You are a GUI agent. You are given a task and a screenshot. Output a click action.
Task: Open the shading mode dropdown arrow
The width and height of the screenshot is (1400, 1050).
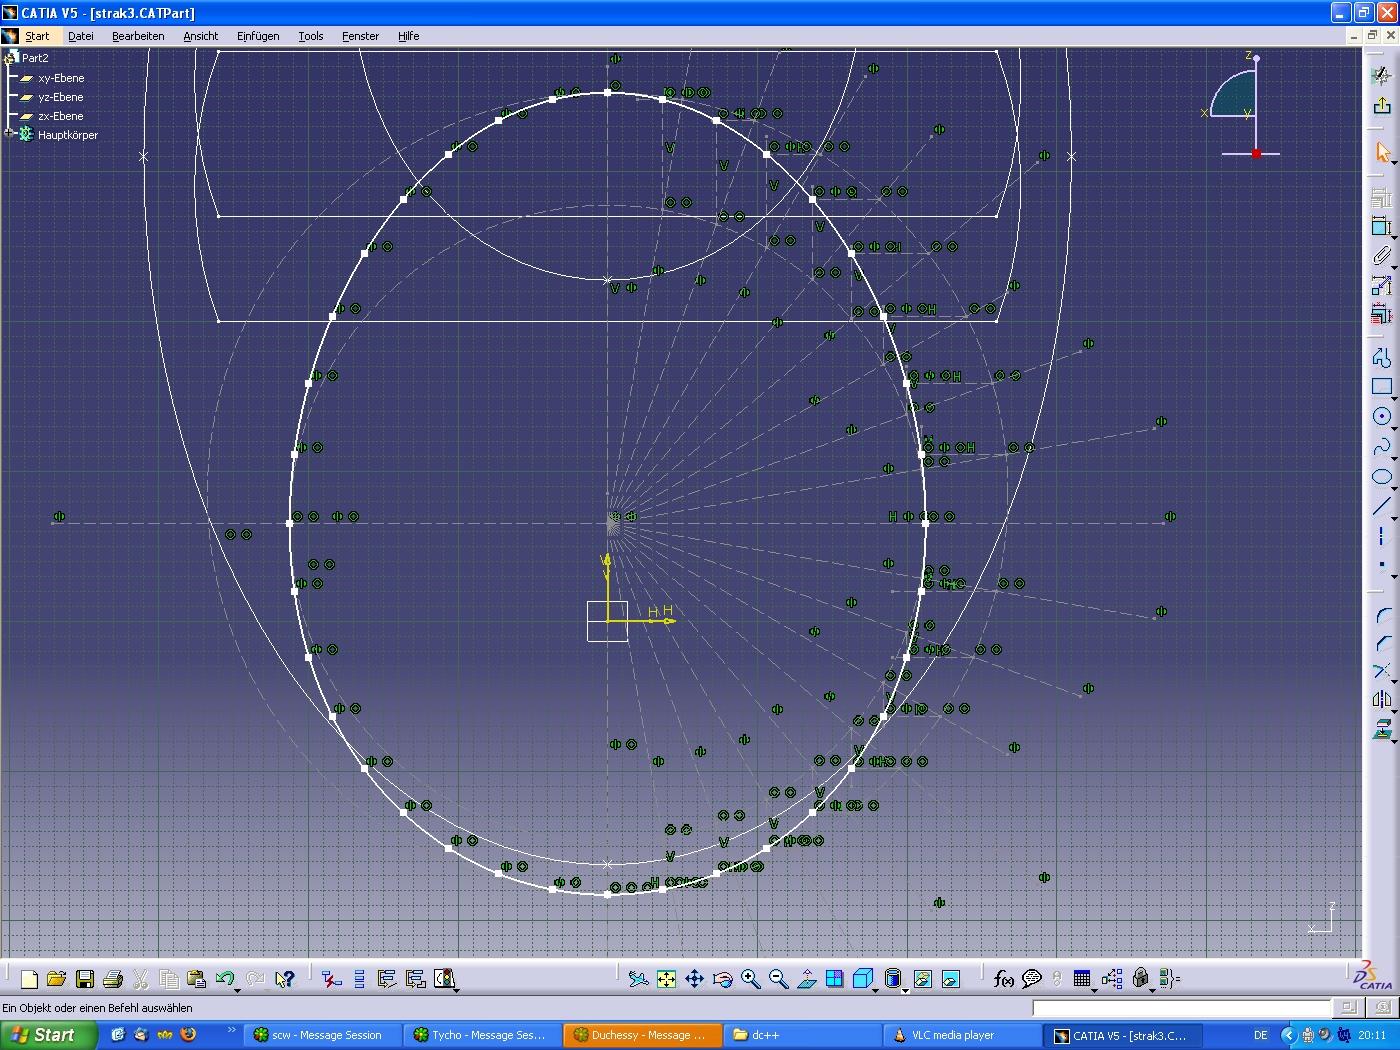pyautogui.click(x=905, y=990)
